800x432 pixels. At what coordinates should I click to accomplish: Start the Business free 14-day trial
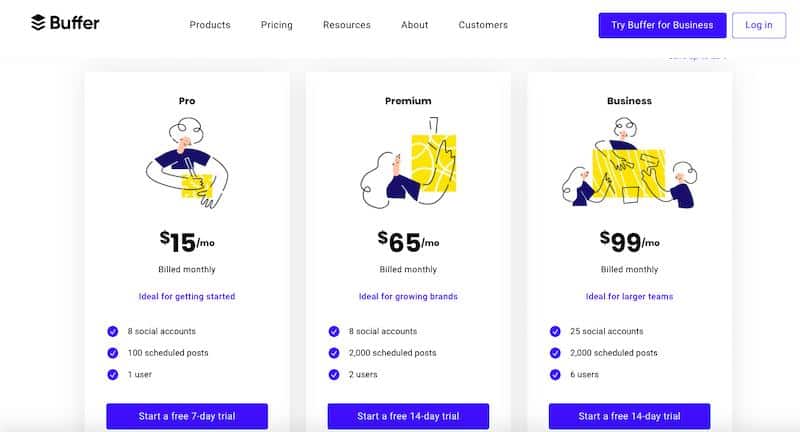coord(629,416)
